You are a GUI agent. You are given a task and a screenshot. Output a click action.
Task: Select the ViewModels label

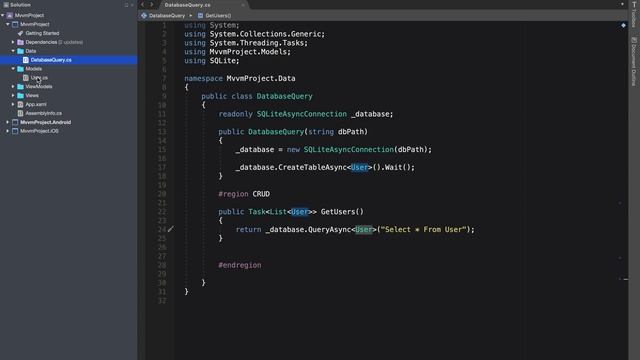point(39,87)
